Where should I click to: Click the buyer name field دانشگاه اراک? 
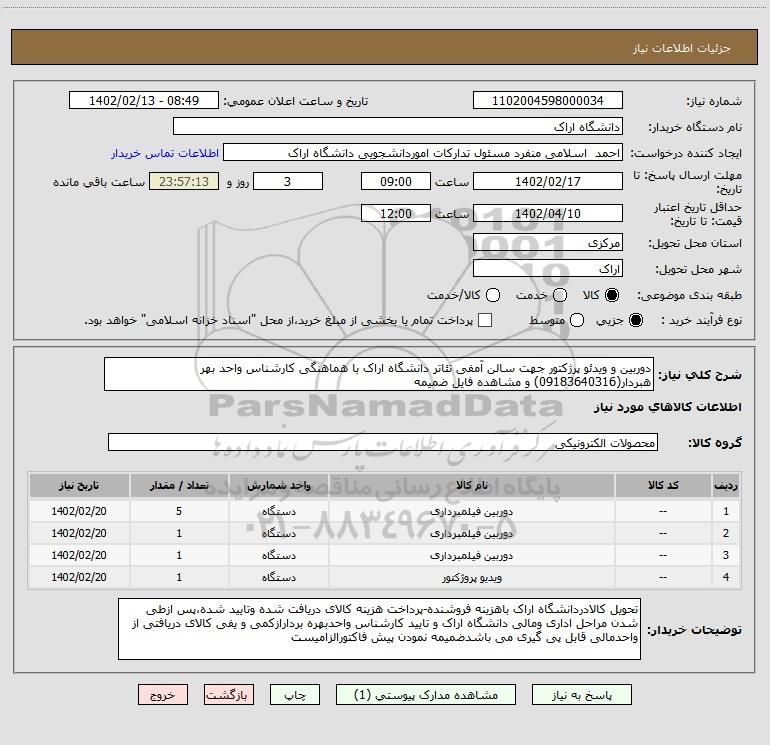tap(398, 127)
